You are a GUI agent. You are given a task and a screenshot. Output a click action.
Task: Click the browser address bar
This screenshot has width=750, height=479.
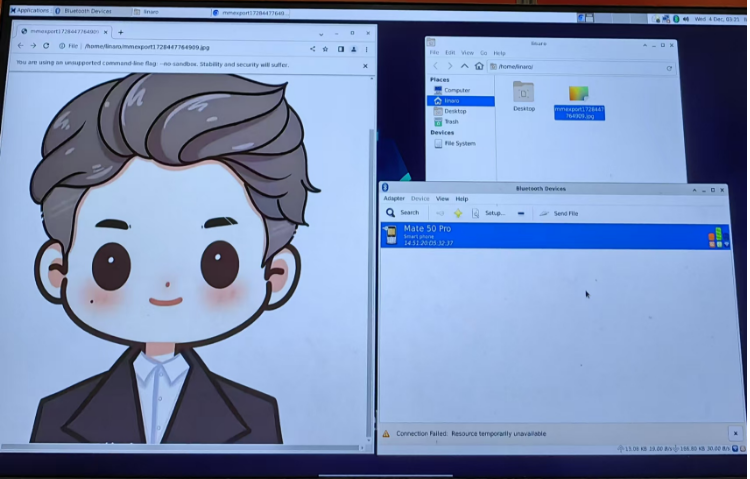[180, 46]
